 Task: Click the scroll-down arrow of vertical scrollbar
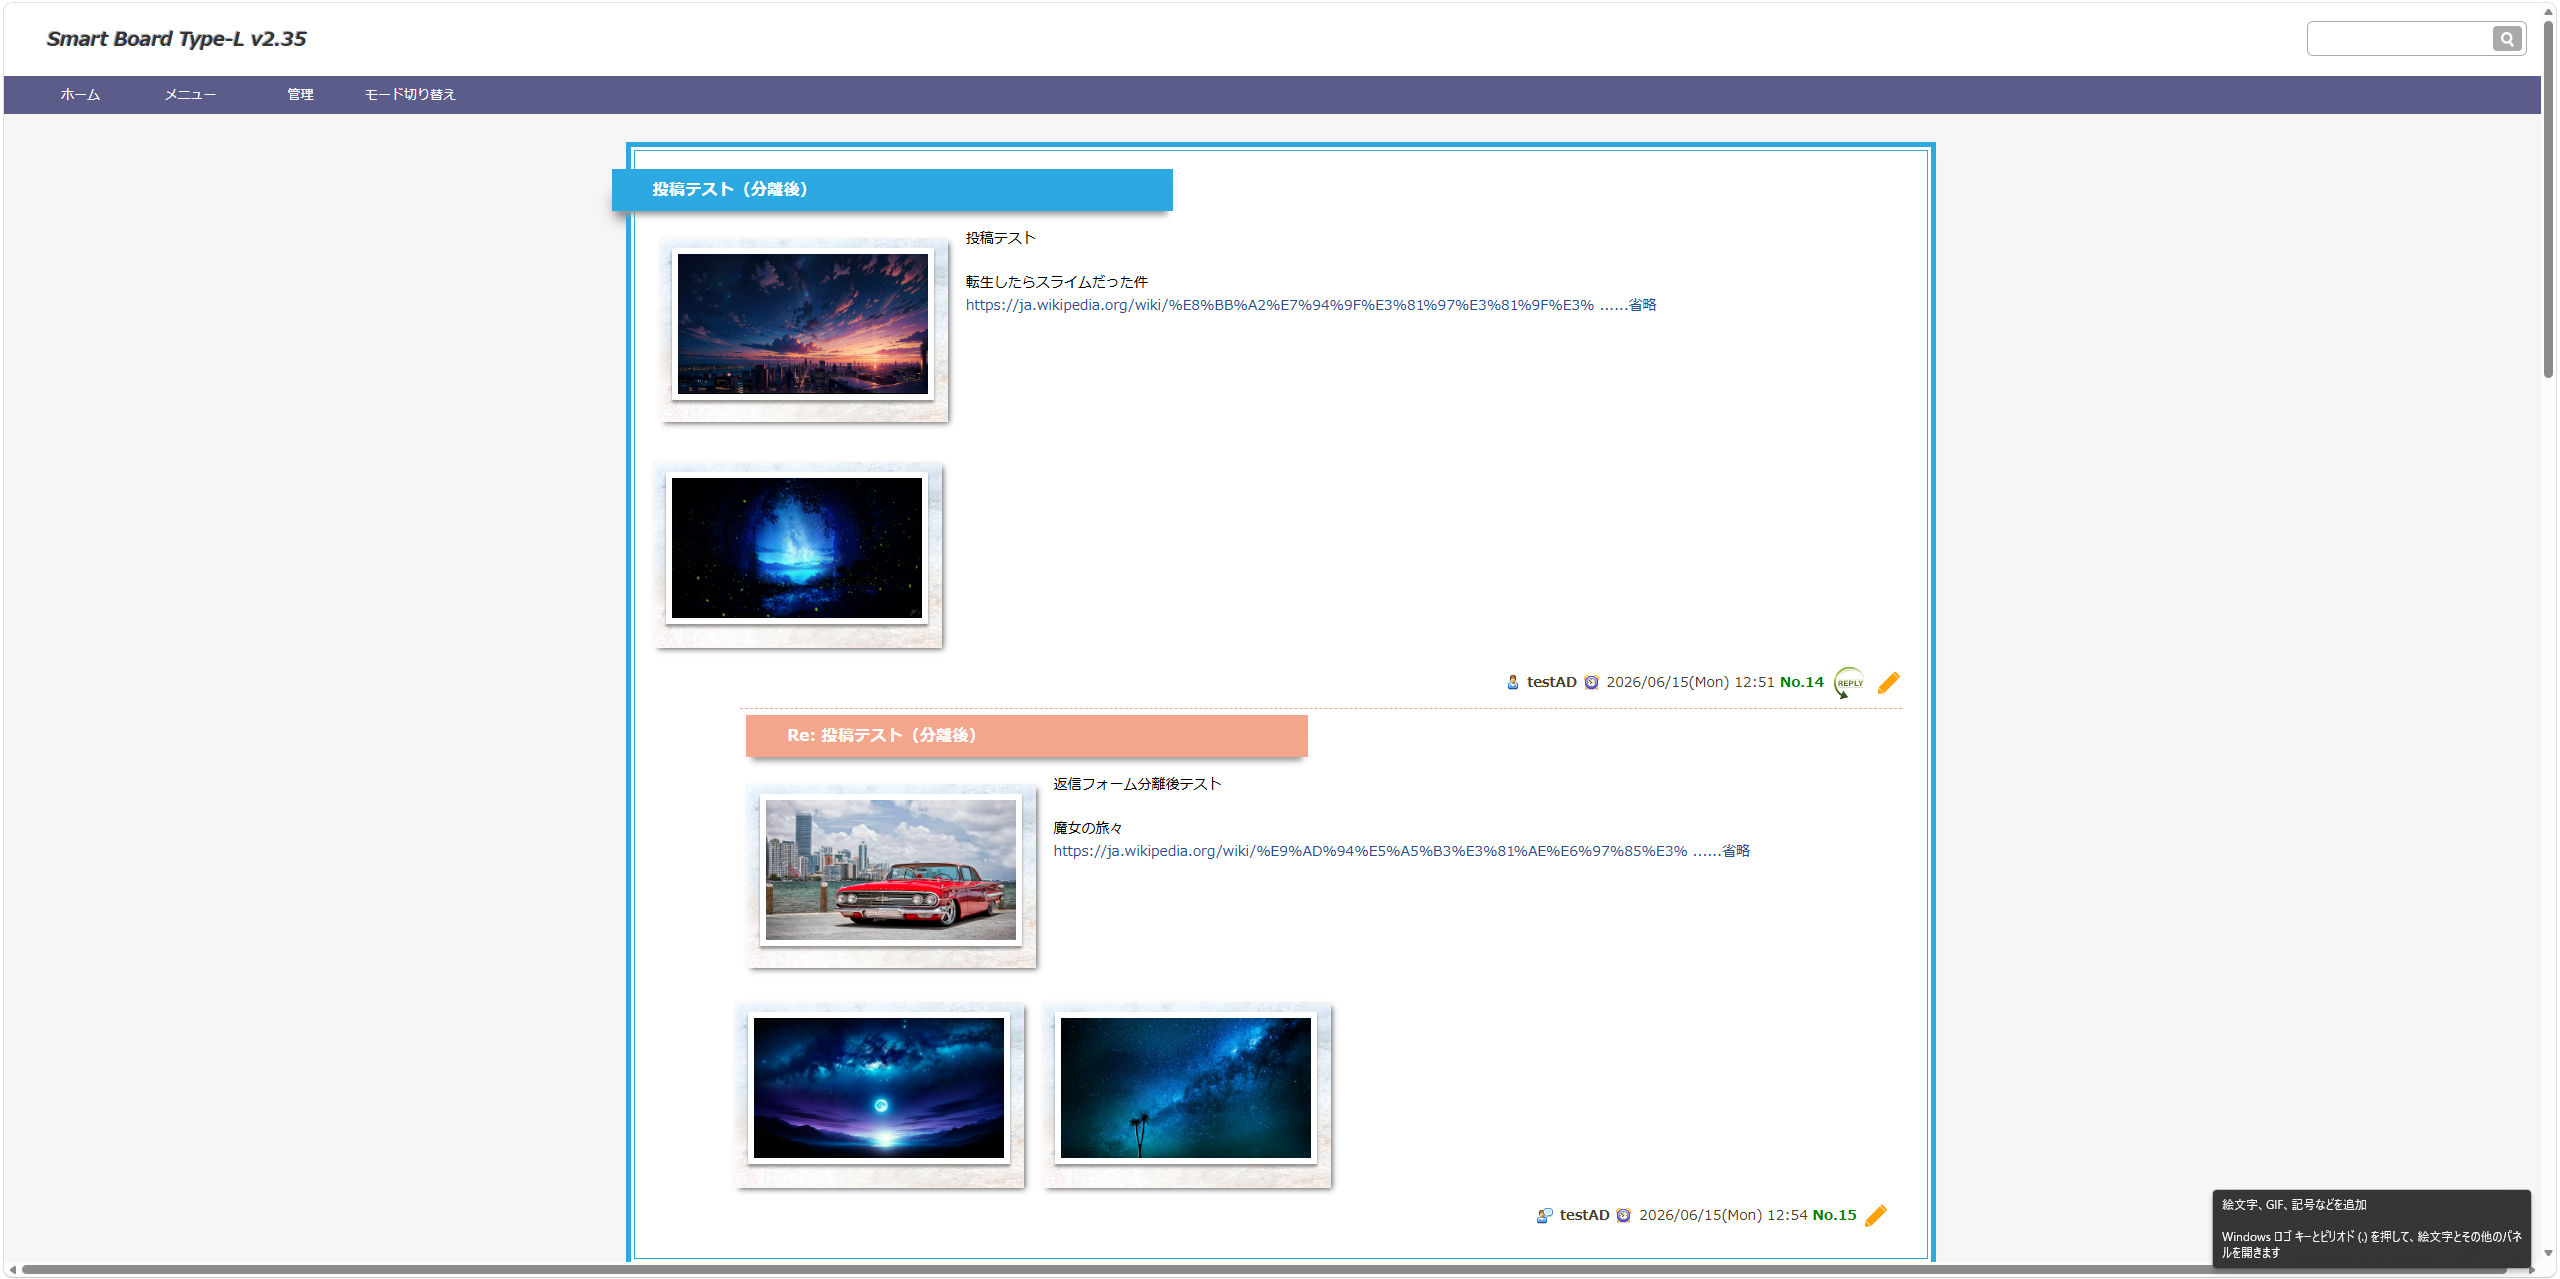2549,1253
